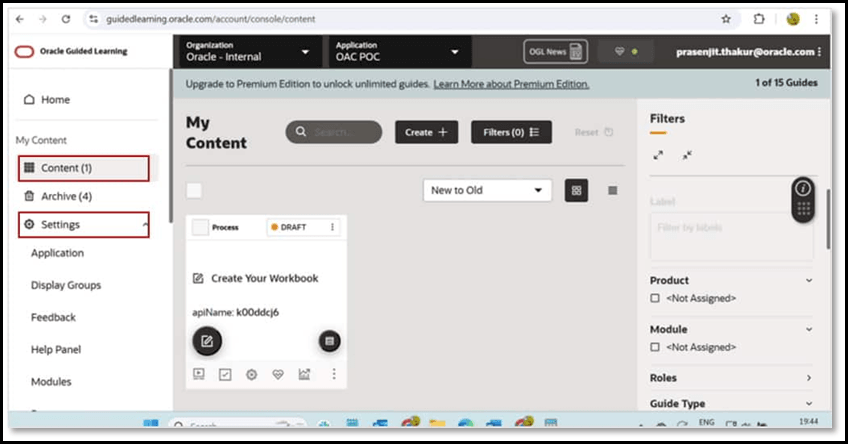
Task: Click the checkmark icon on card footer
Action: [225, 374]
